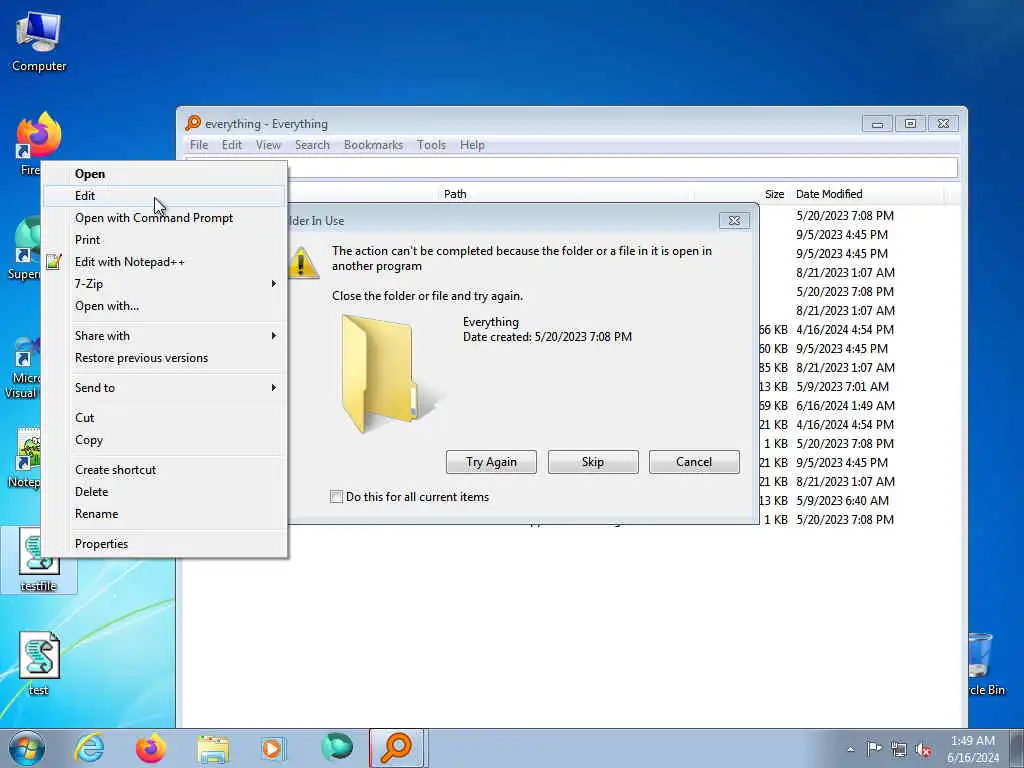Open Properties from the context menu

click(165, 544)
